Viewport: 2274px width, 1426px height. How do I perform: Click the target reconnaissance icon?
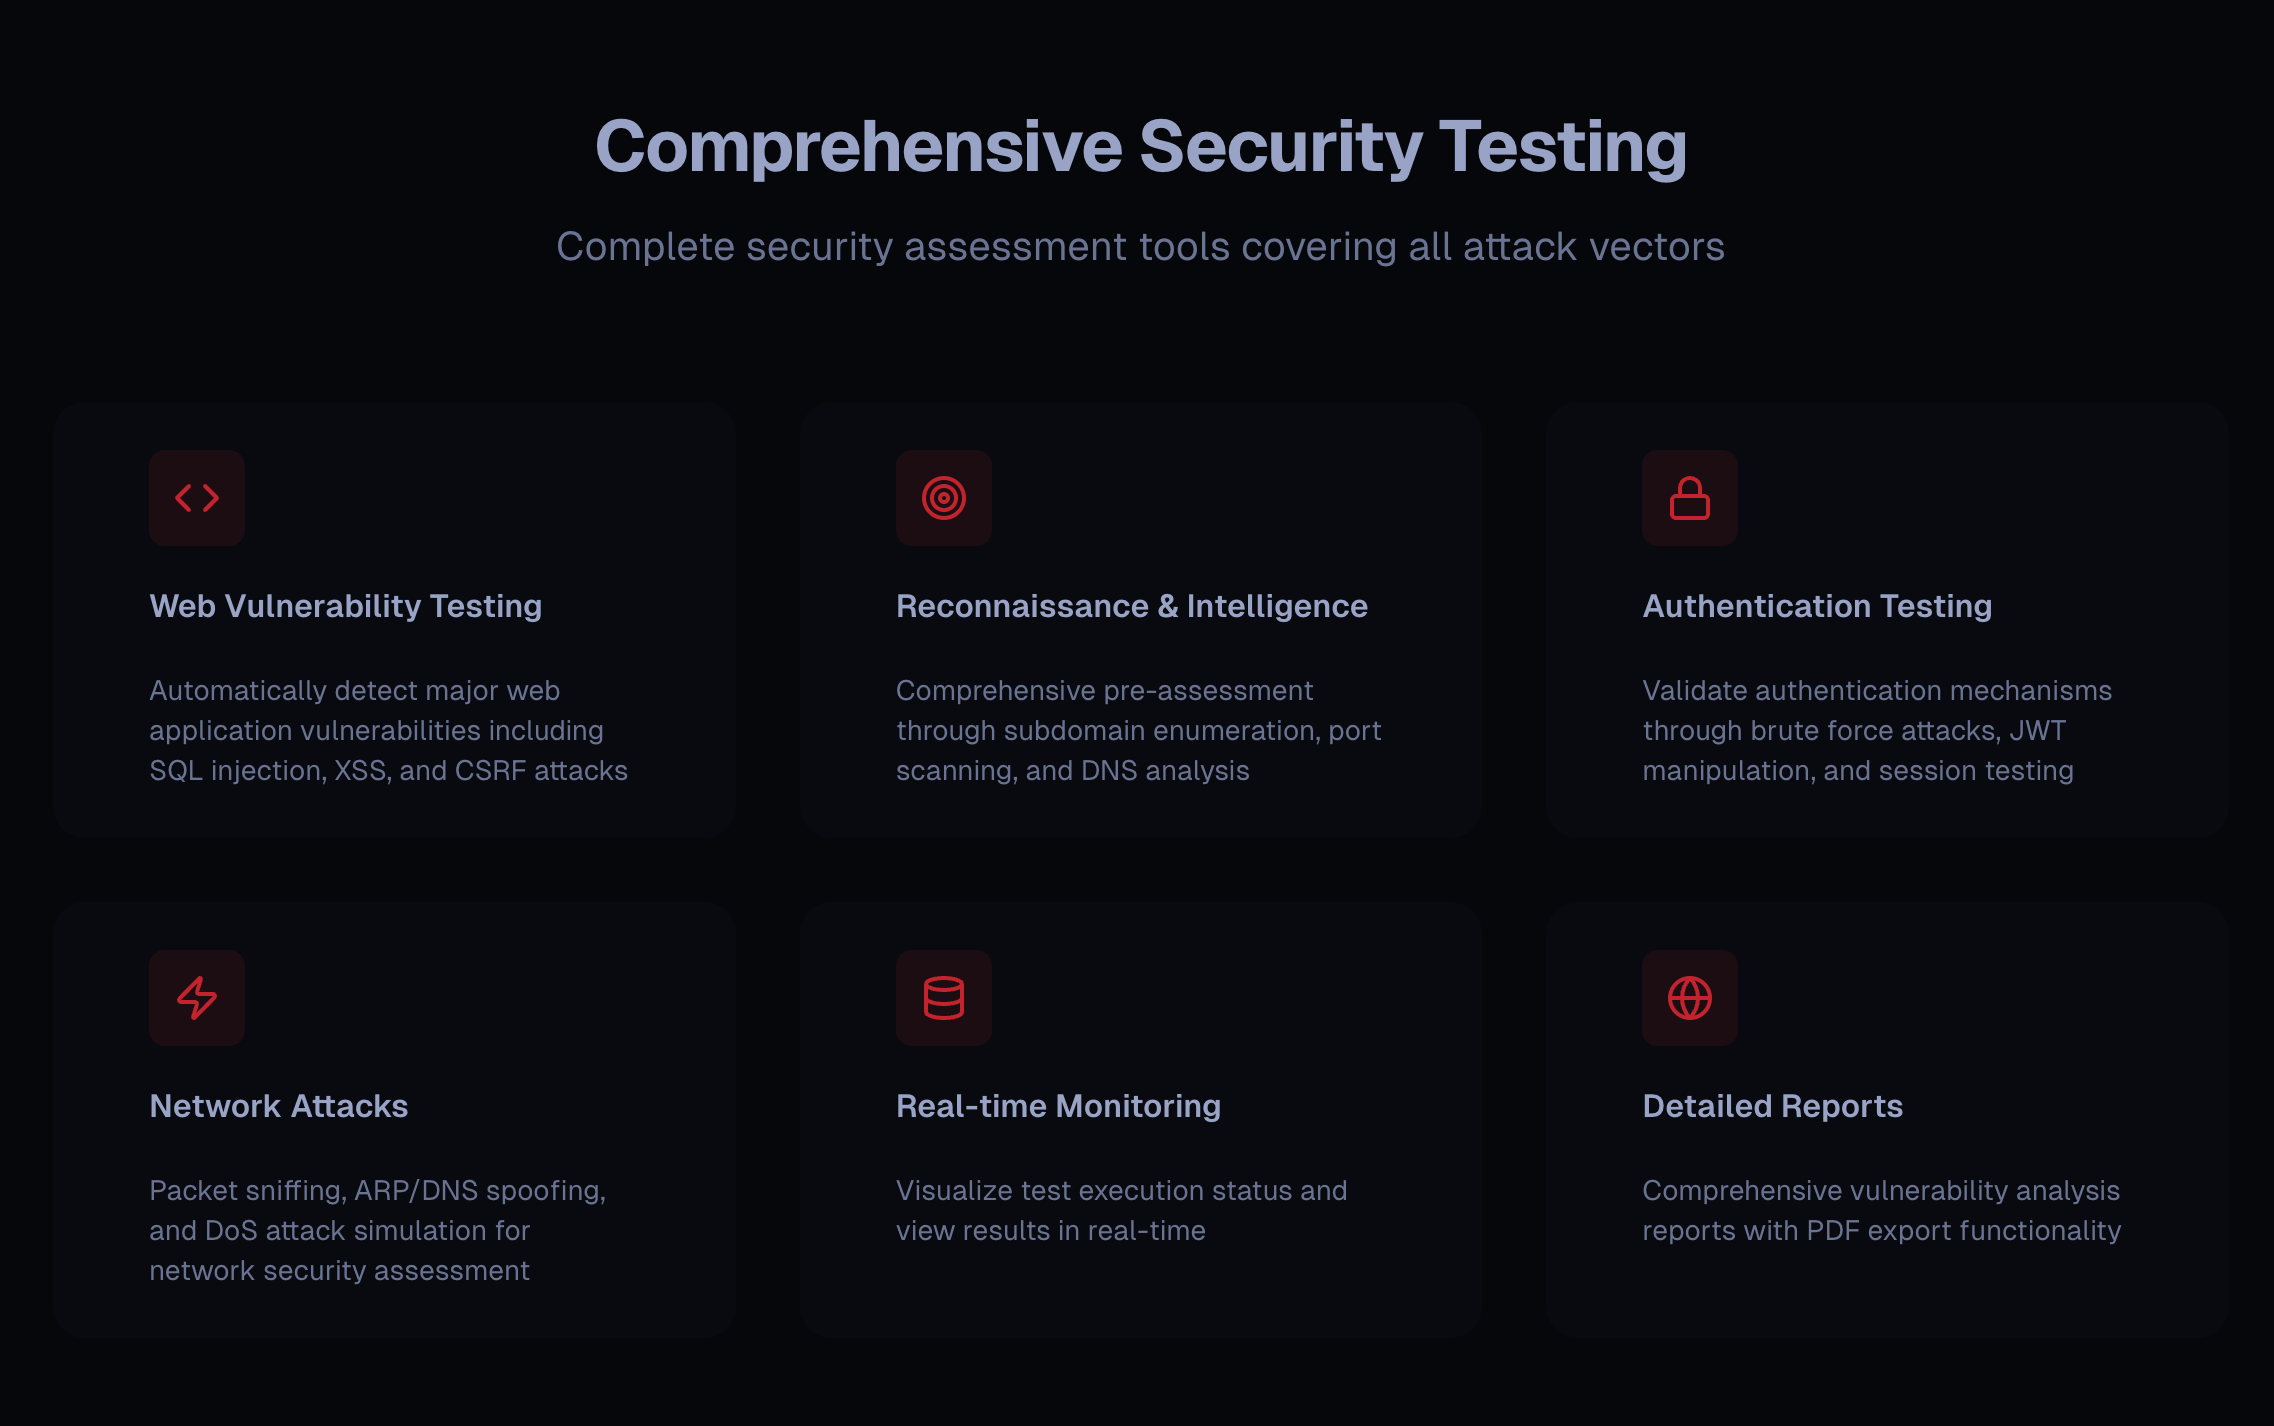pyautogui.click(x=943, y=497)
